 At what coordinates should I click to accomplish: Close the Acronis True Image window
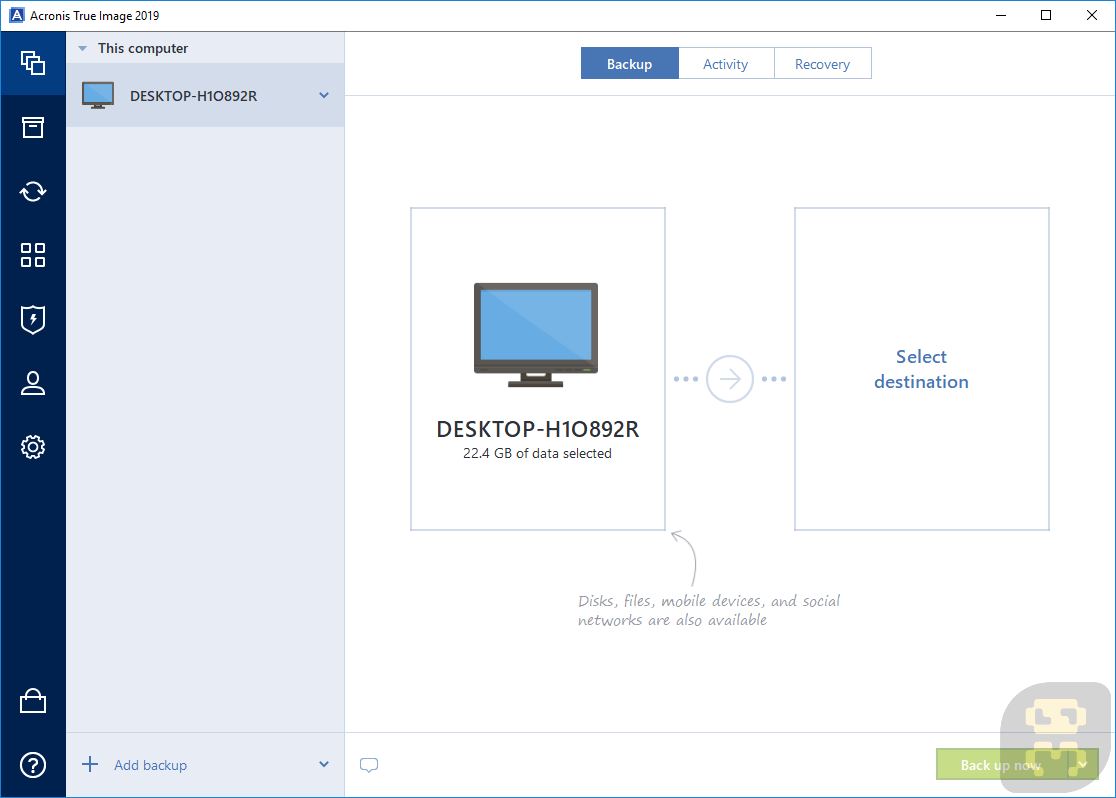(1092, 15)
